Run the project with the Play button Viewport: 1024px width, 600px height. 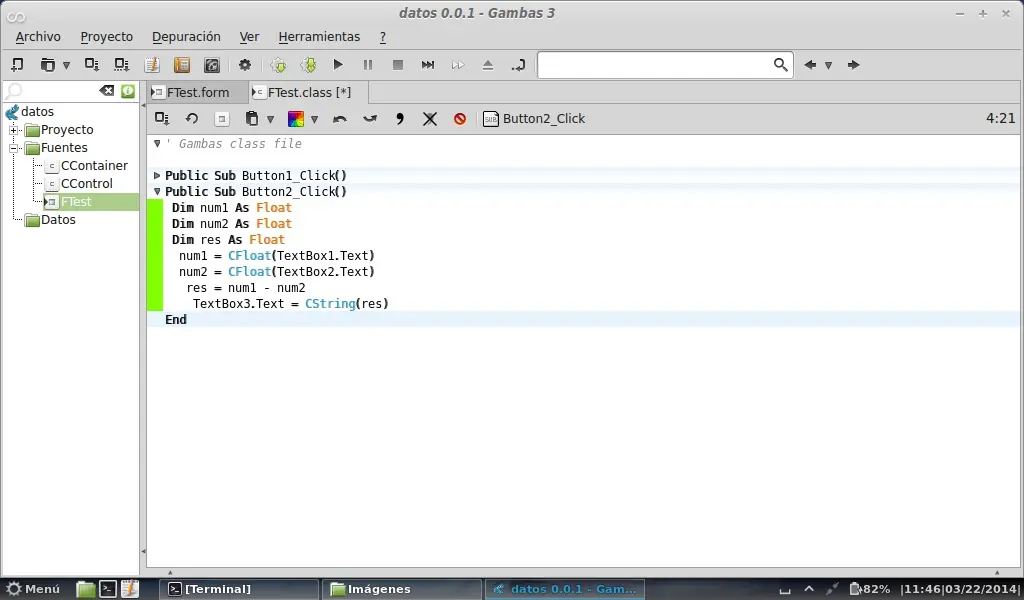pos(338,65)
